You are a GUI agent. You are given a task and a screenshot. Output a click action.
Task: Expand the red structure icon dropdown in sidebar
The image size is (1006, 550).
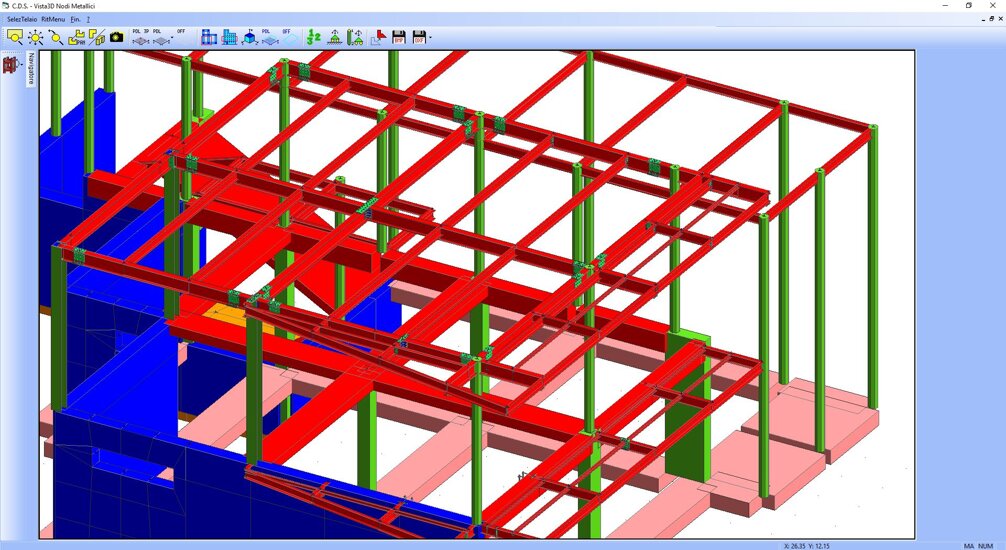click(x=19, y=65)
